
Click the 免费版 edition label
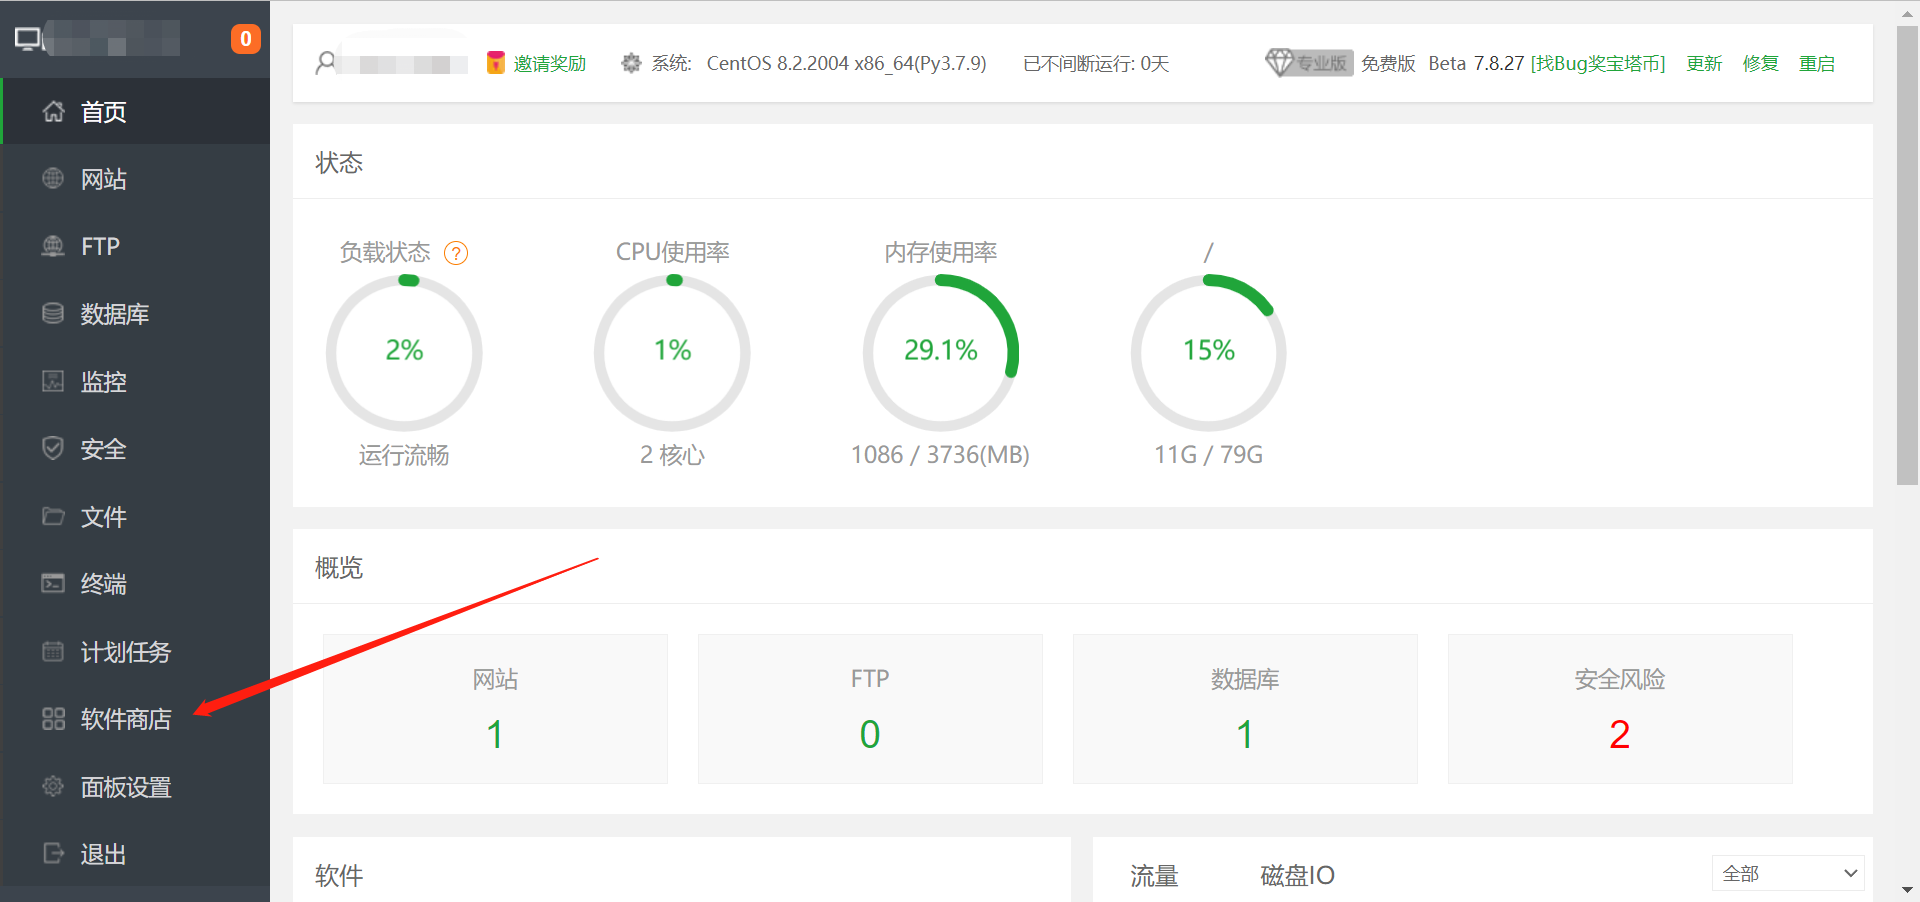[x=1388, y=63]
